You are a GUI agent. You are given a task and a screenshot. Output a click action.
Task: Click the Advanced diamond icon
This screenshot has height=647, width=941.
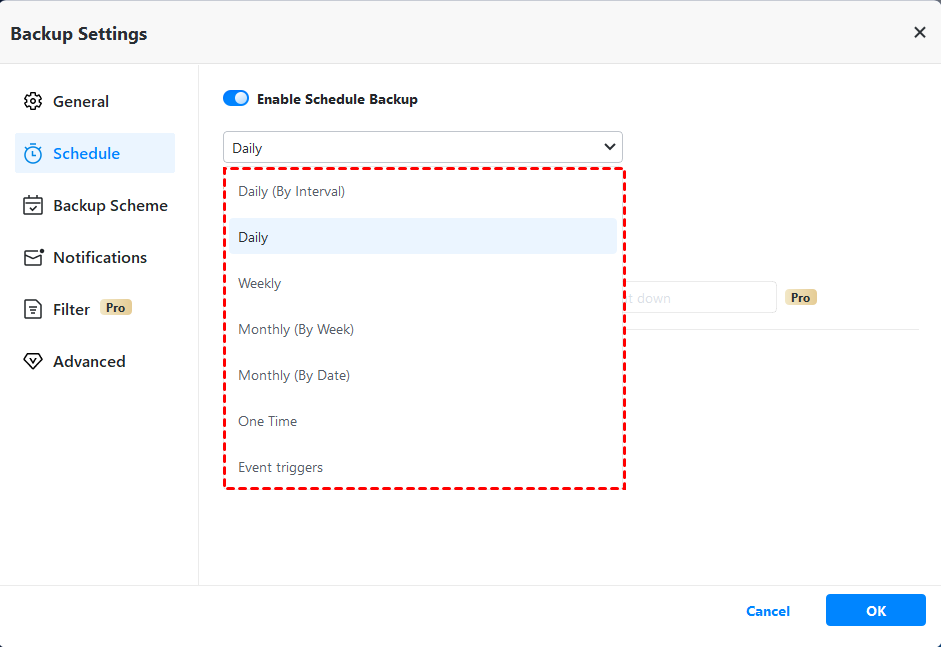pos(33,361)
